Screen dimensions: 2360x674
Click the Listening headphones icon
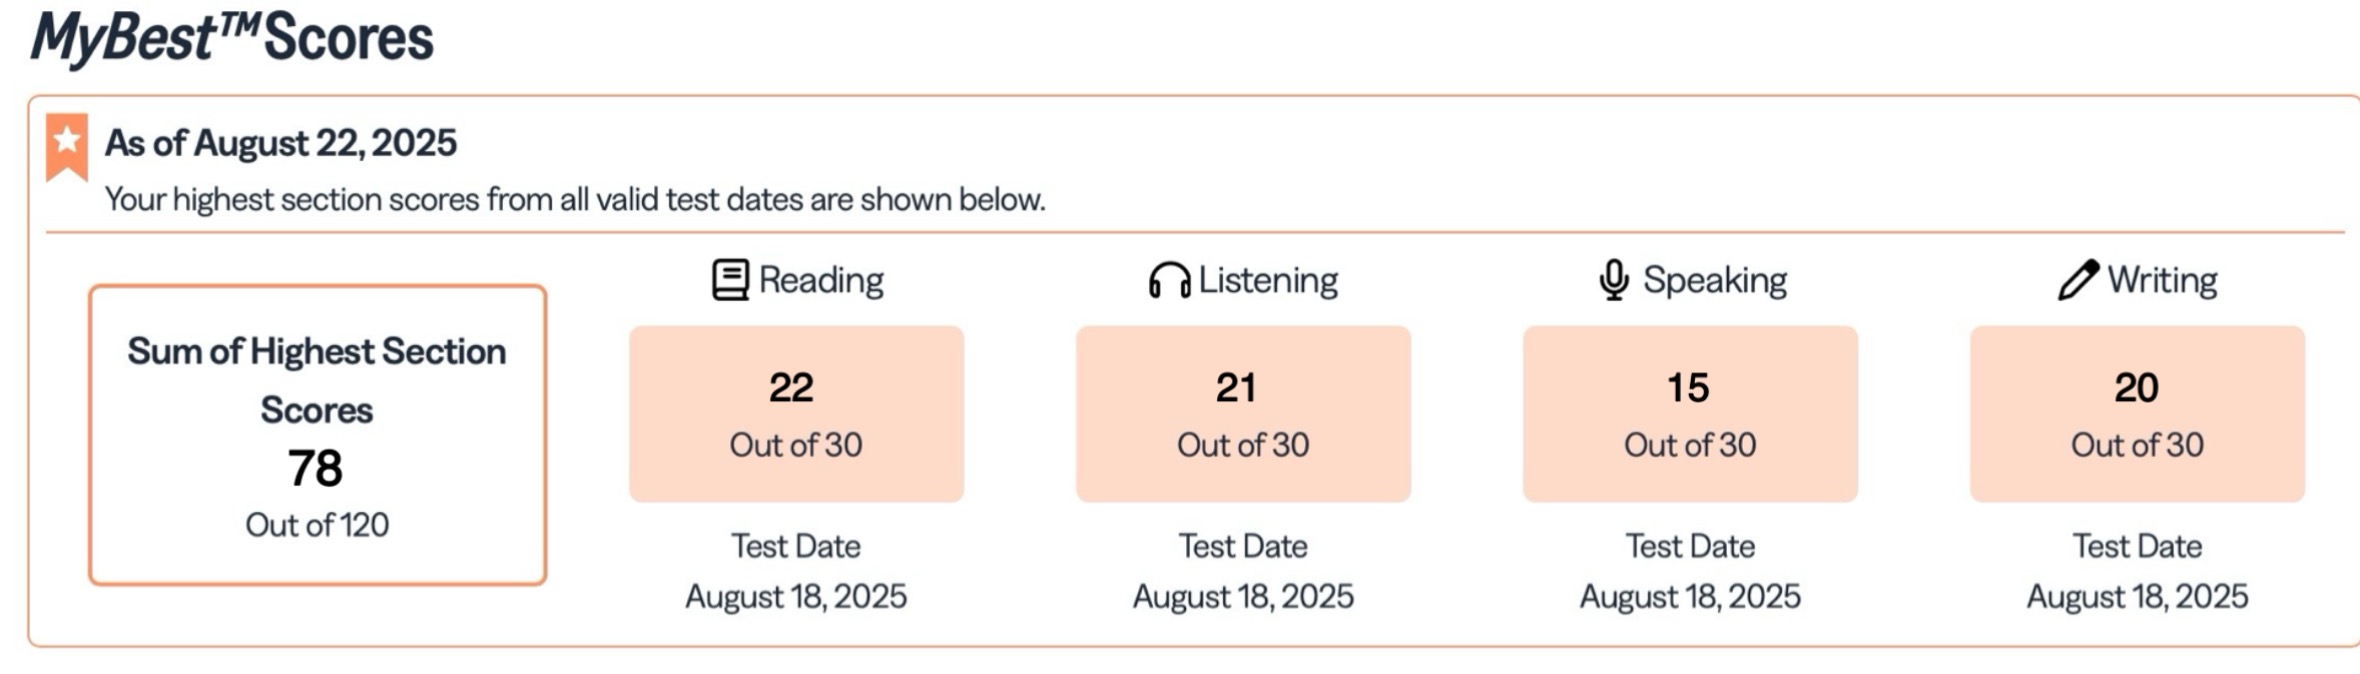(1169, 281)
